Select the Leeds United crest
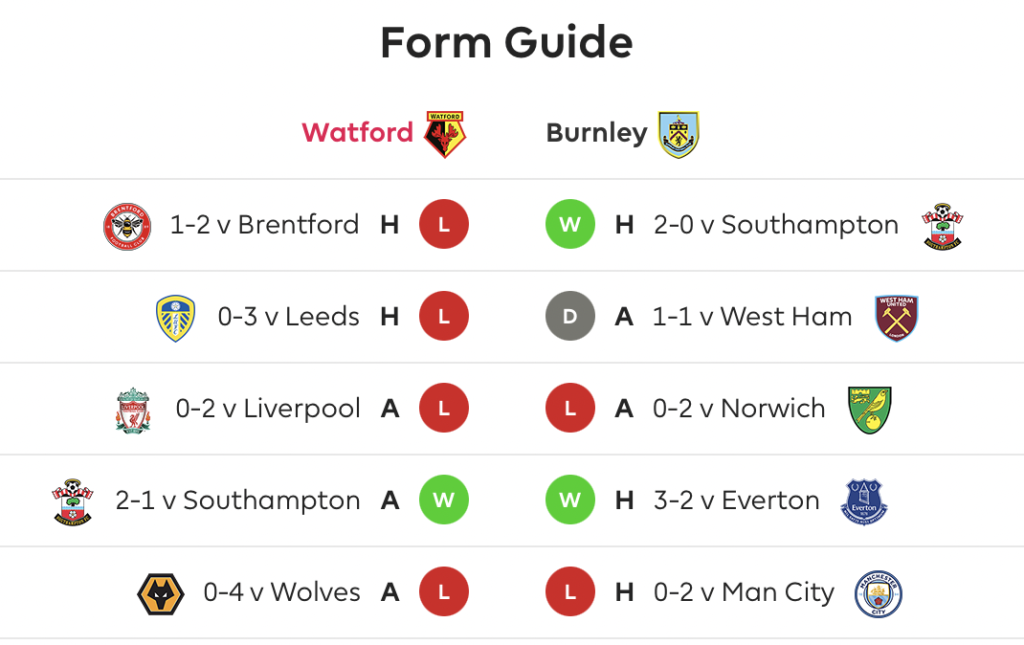 click(176, 318)
